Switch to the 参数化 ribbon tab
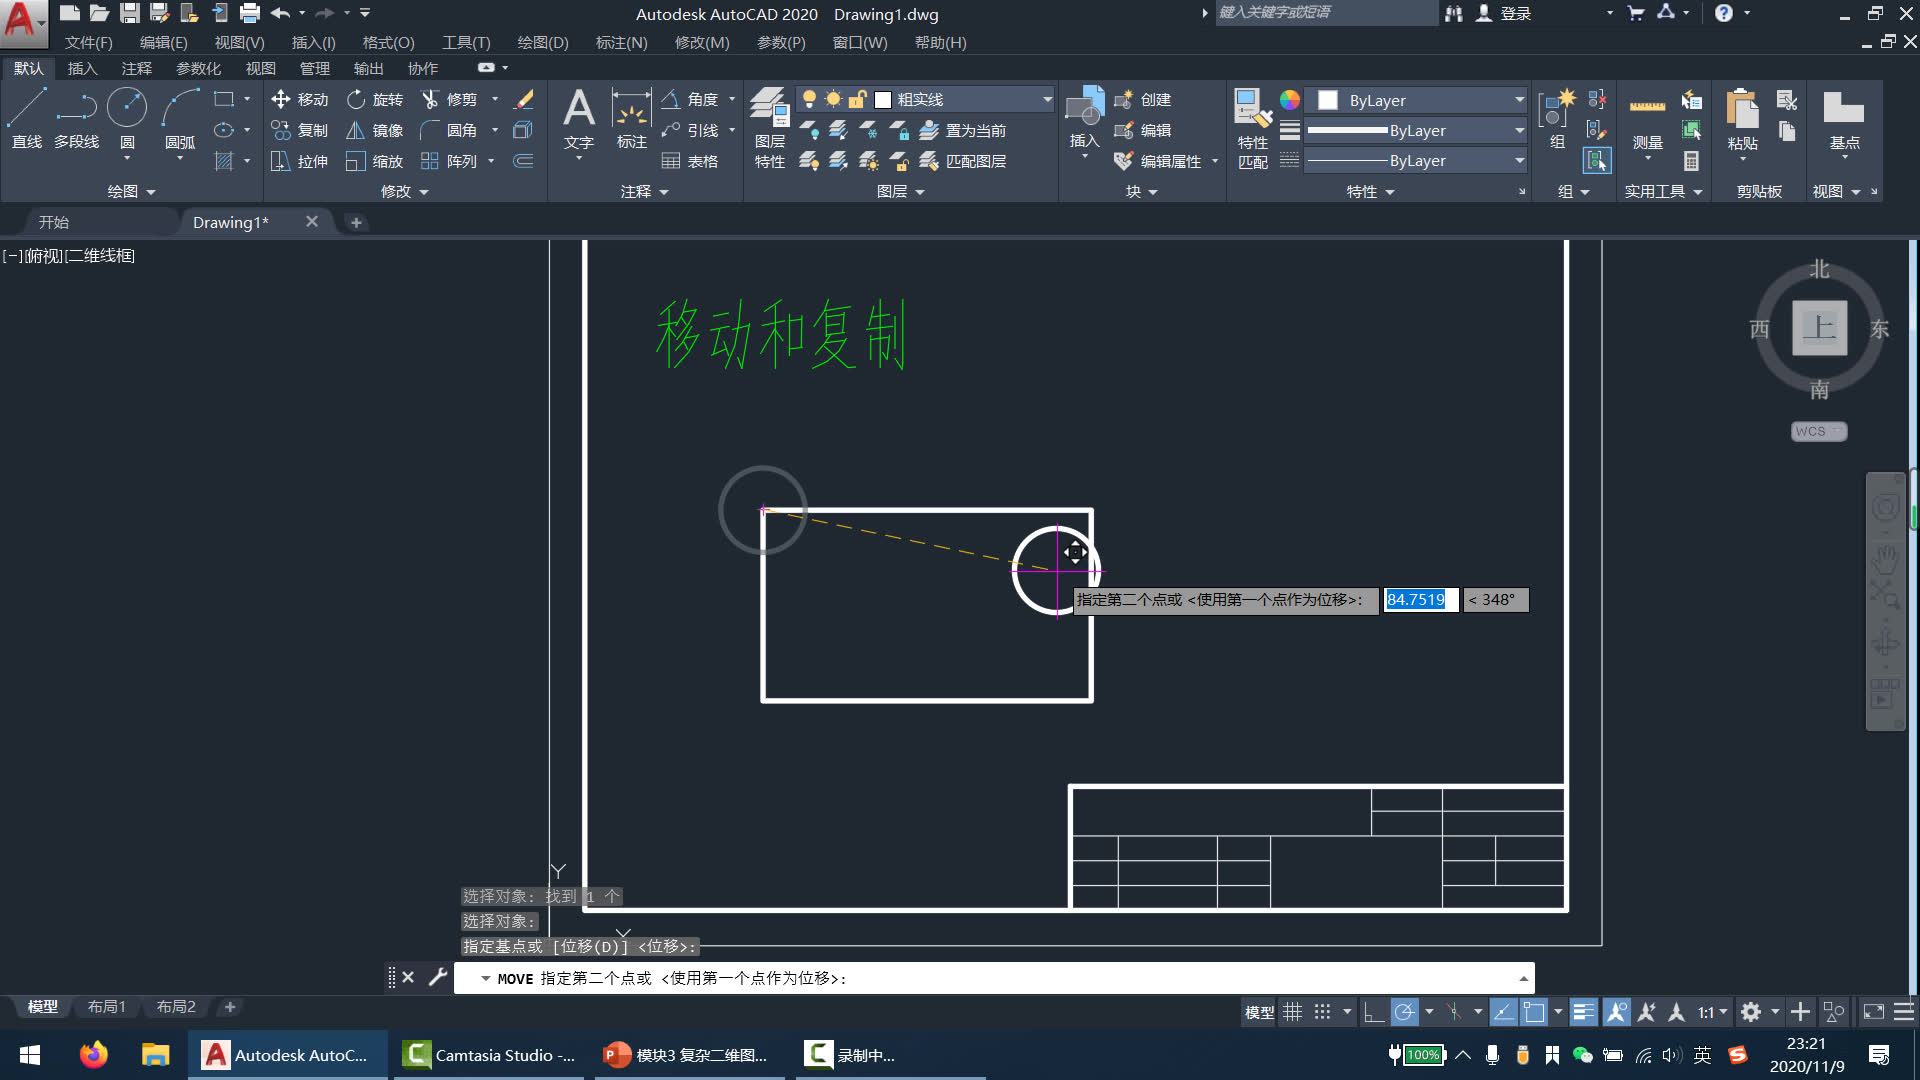 (x=198, y=68)
